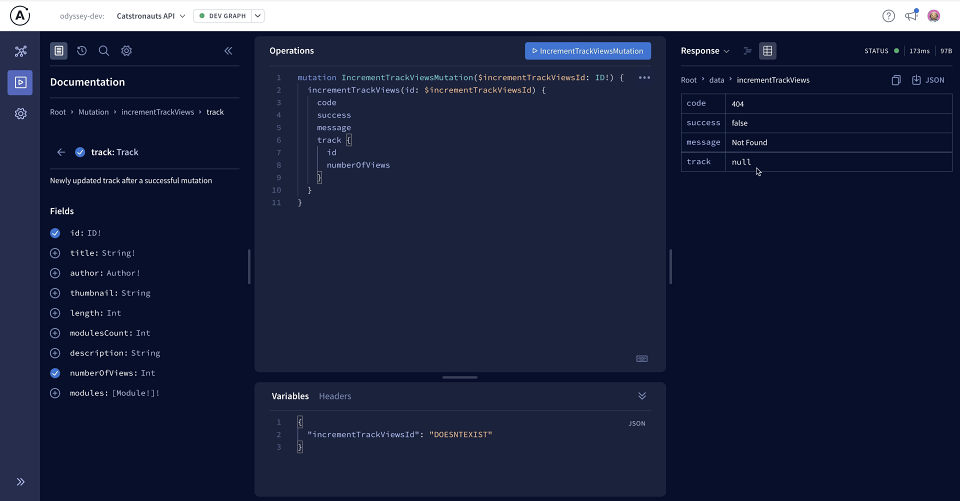Click the 173ms response time indicator

[919, 51]
